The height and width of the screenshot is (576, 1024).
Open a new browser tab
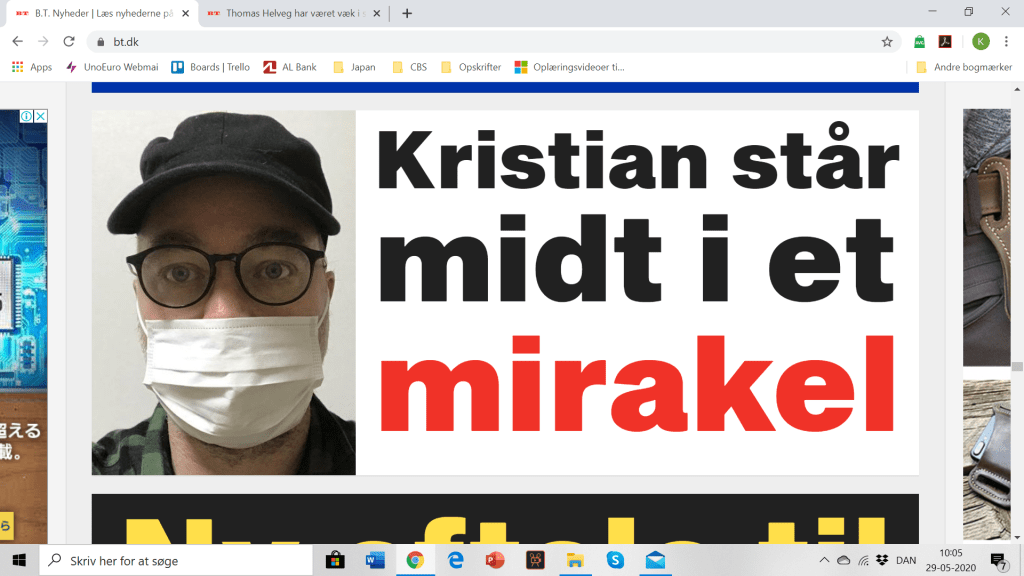(407, 13)
